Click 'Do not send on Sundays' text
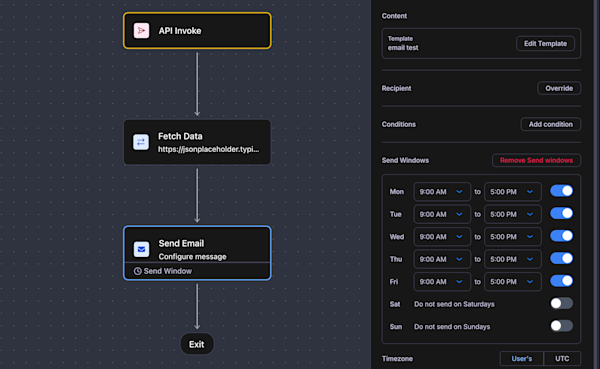The image size is (600, 369). pos(452,327)
